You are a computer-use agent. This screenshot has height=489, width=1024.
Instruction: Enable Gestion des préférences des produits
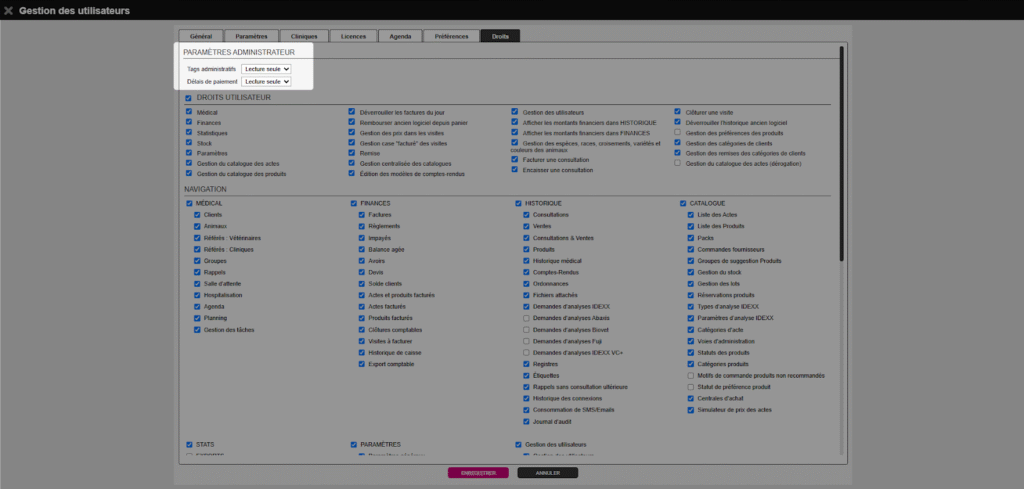[678, 133]
